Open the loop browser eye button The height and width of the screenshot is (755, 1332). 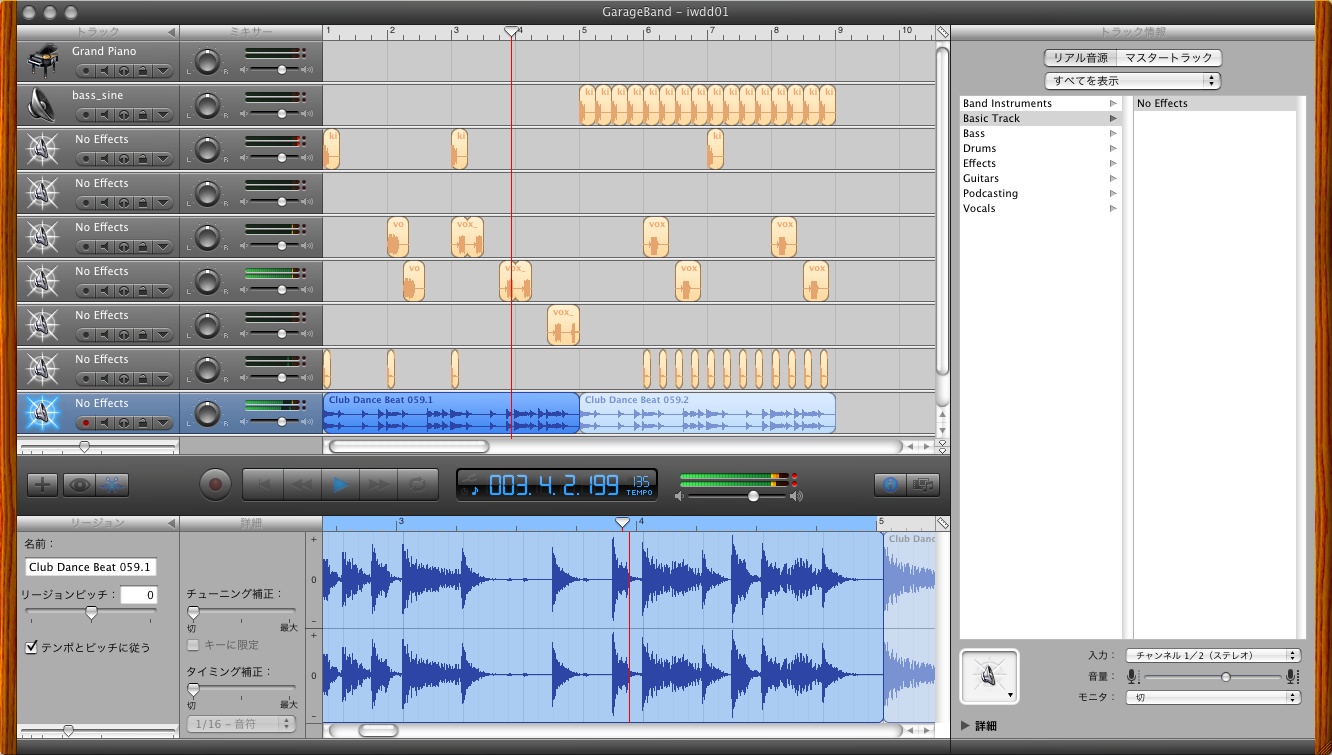click(x=79, y=485)
